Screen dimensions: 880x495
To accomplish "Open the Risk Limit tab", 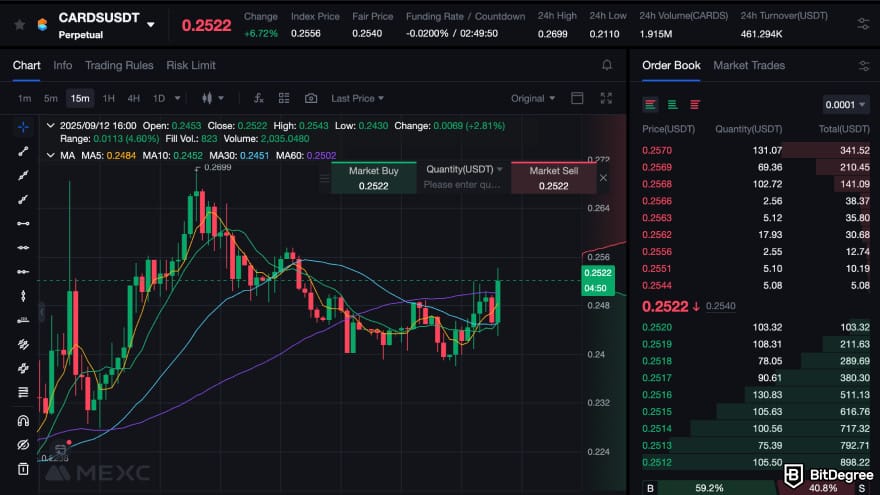I will (191, 65).
